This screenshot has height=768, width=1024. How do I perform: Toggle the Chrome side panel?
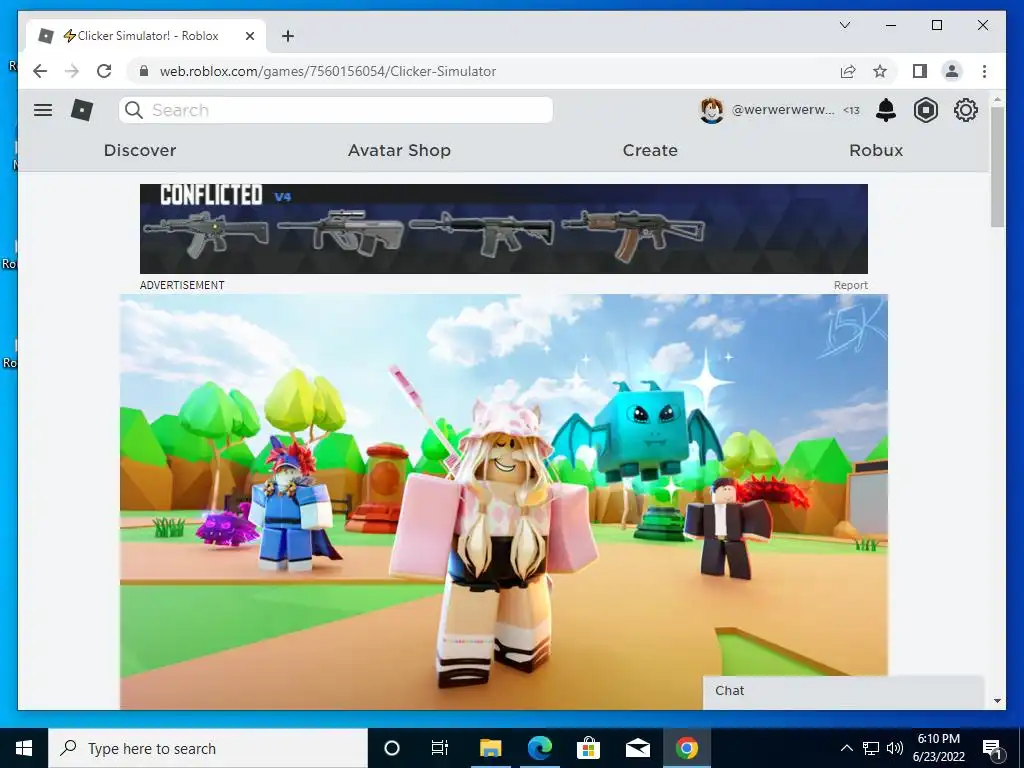click(920, 71)
